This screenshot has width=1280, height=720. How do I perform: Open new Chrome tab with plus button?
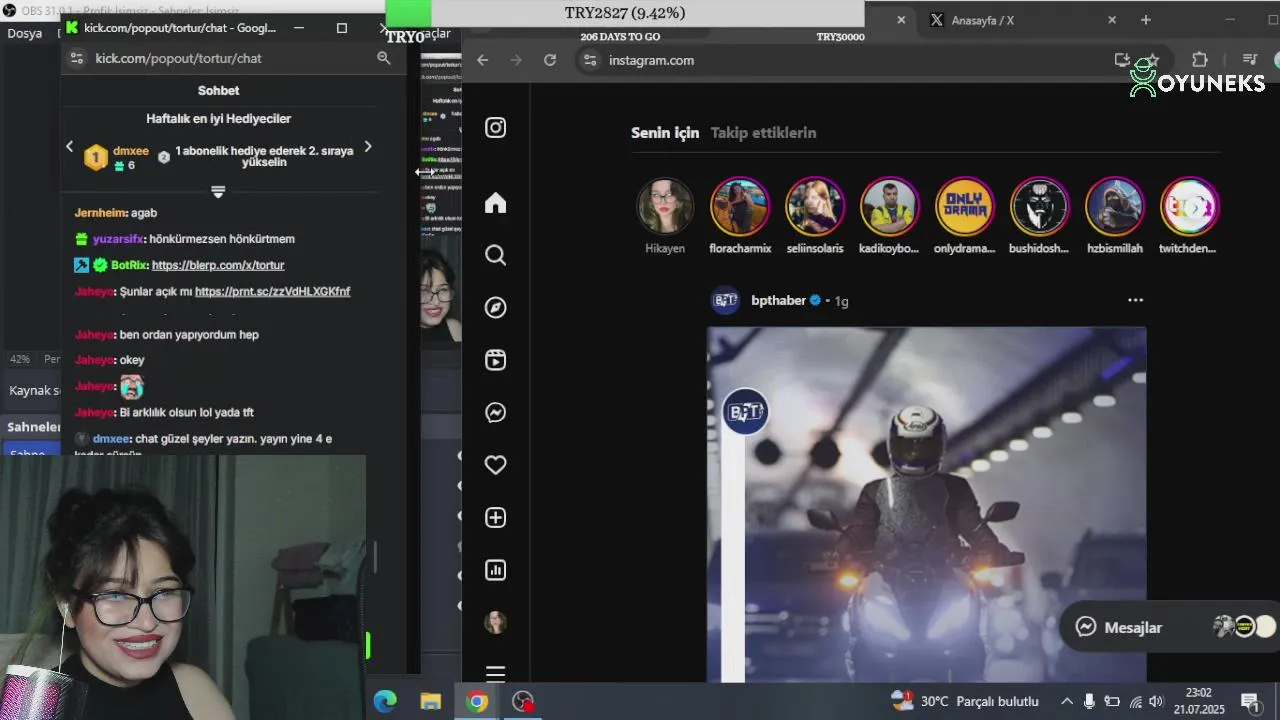click(x=1146, y=20)
